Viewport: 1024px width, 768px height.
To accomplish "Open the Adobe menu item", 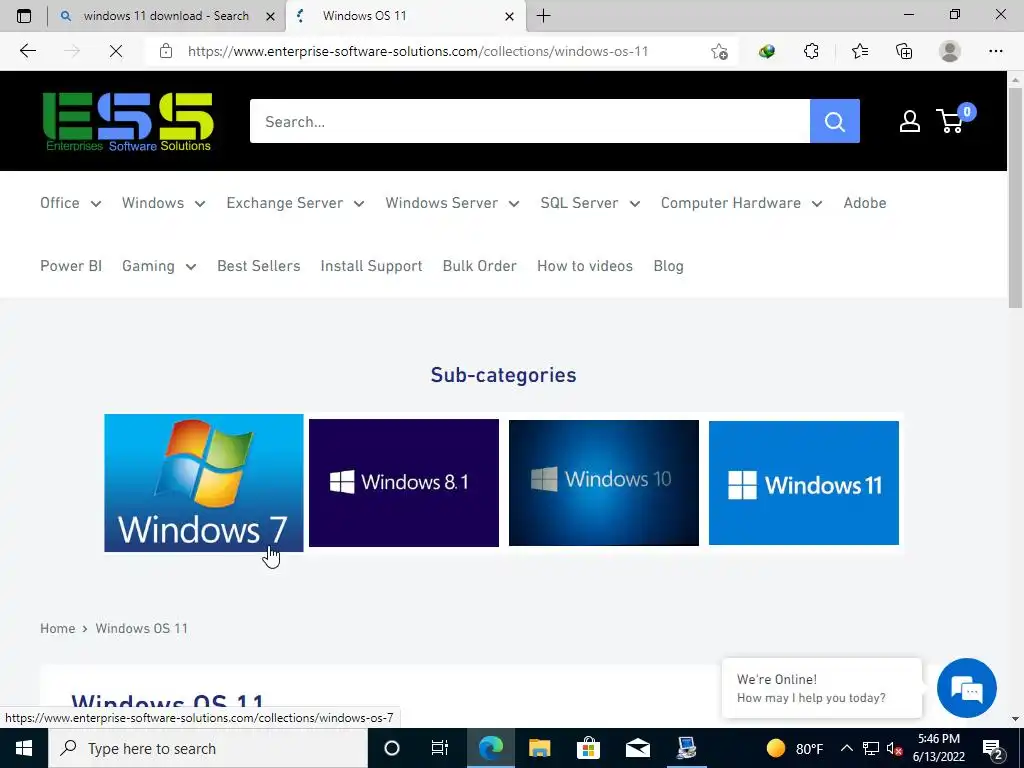I will [x=865, y=203].
